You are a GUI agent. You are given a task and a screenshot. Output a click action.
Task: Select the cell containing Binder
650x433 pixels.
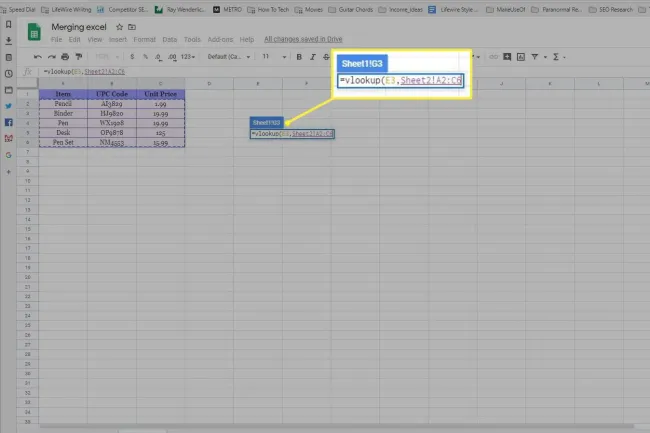click(63, 114)
